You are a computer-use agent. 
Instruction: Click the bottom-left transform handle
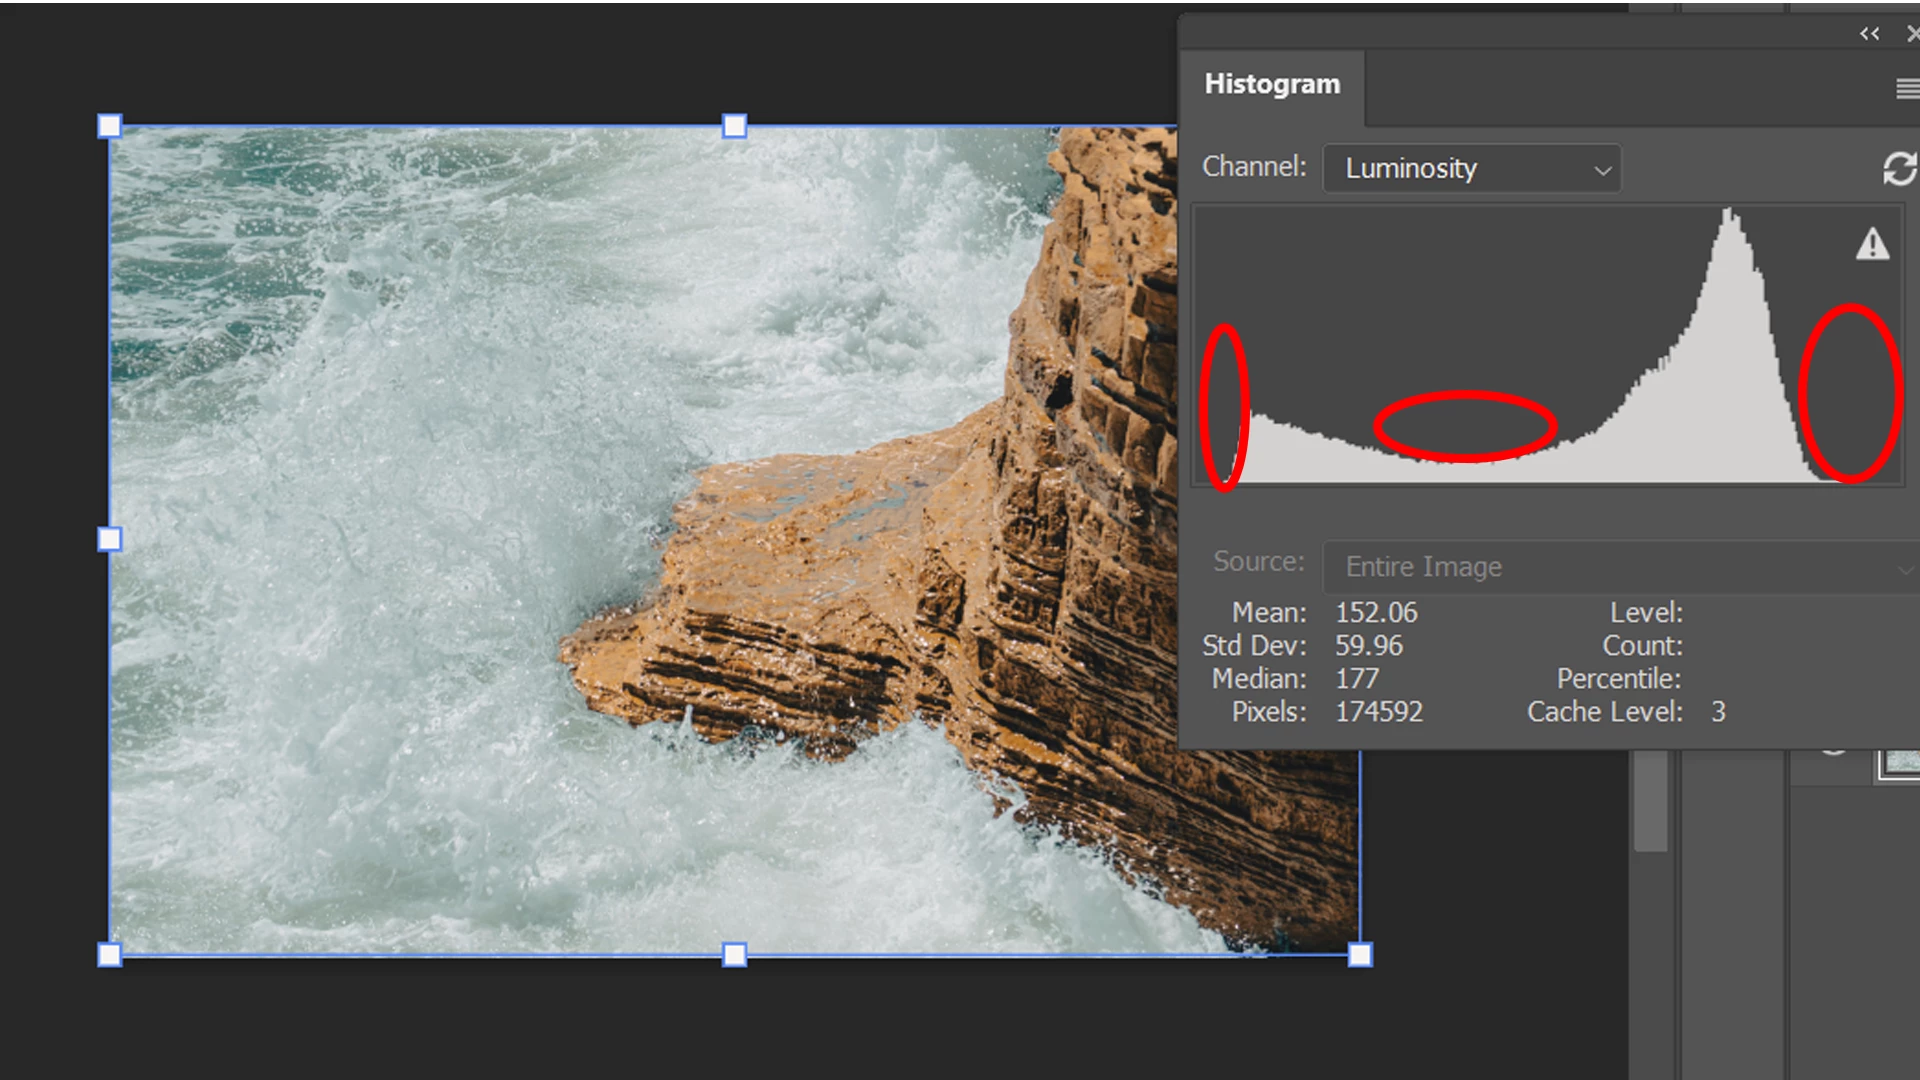(110, 954)
